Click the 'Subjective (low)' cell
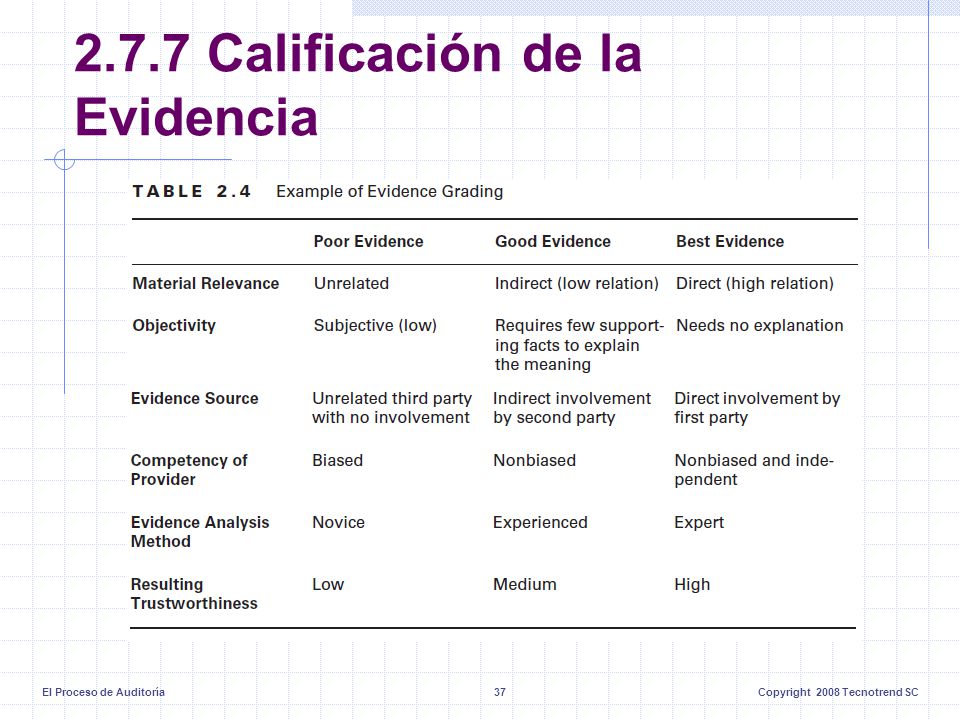960x720 pixels. 375,325
